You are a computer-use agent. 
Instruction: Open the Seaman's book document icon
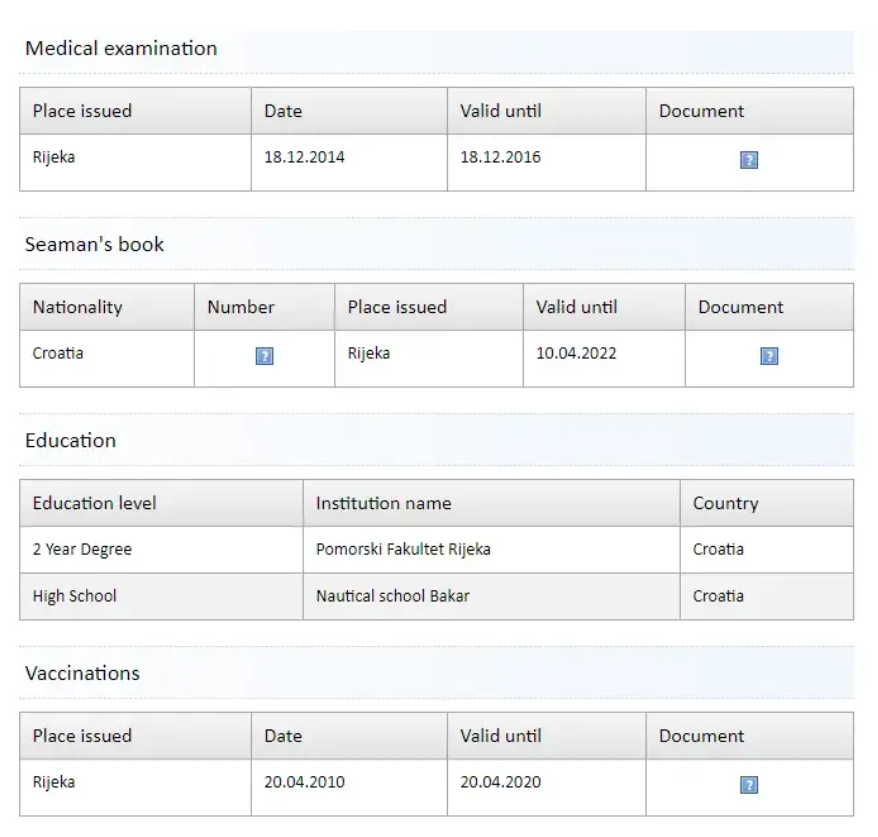click(x=769, y=356)
